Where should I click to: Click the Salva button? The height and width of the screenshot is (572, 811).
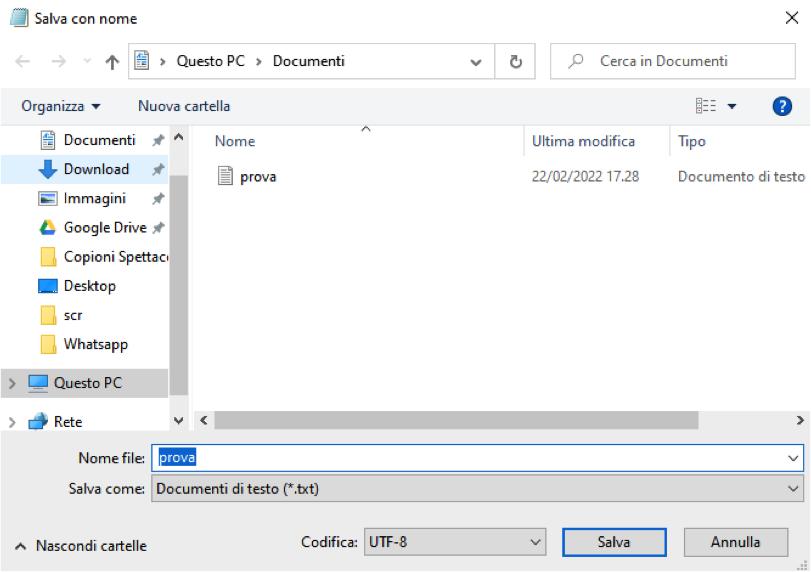[x=614, y=542]
